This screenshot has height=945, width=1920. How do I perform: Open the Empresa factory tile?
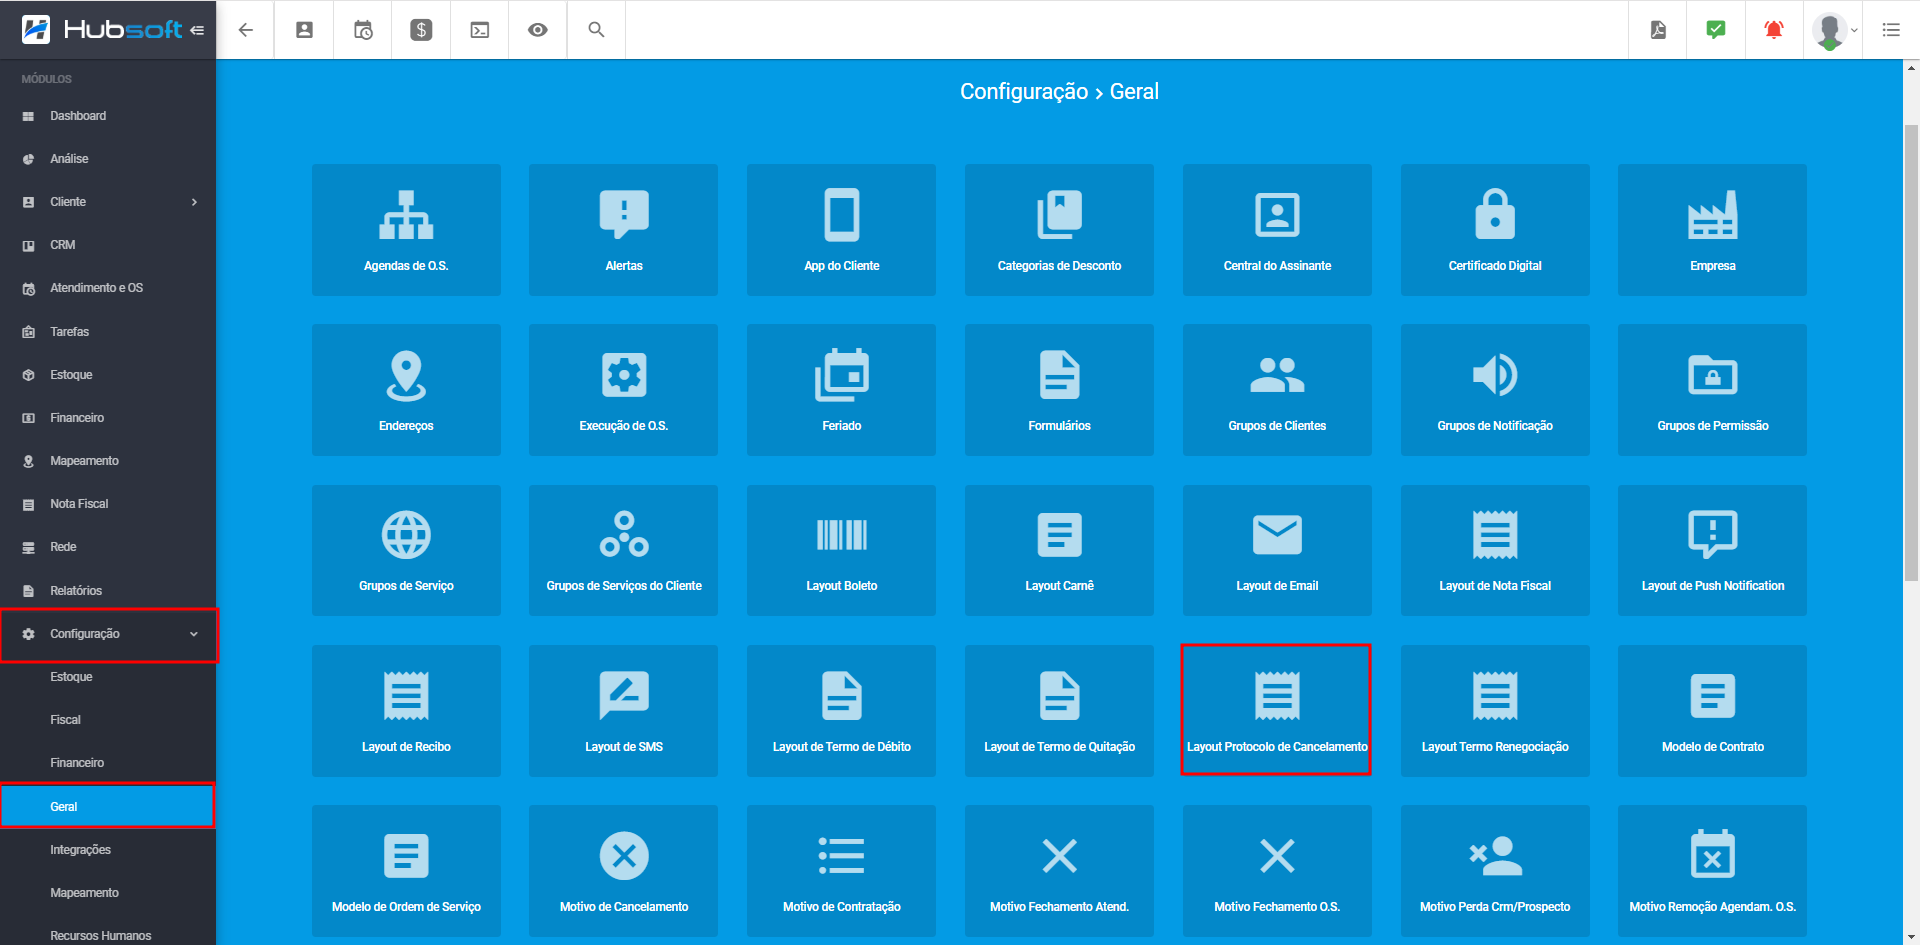pos(1713,230)
